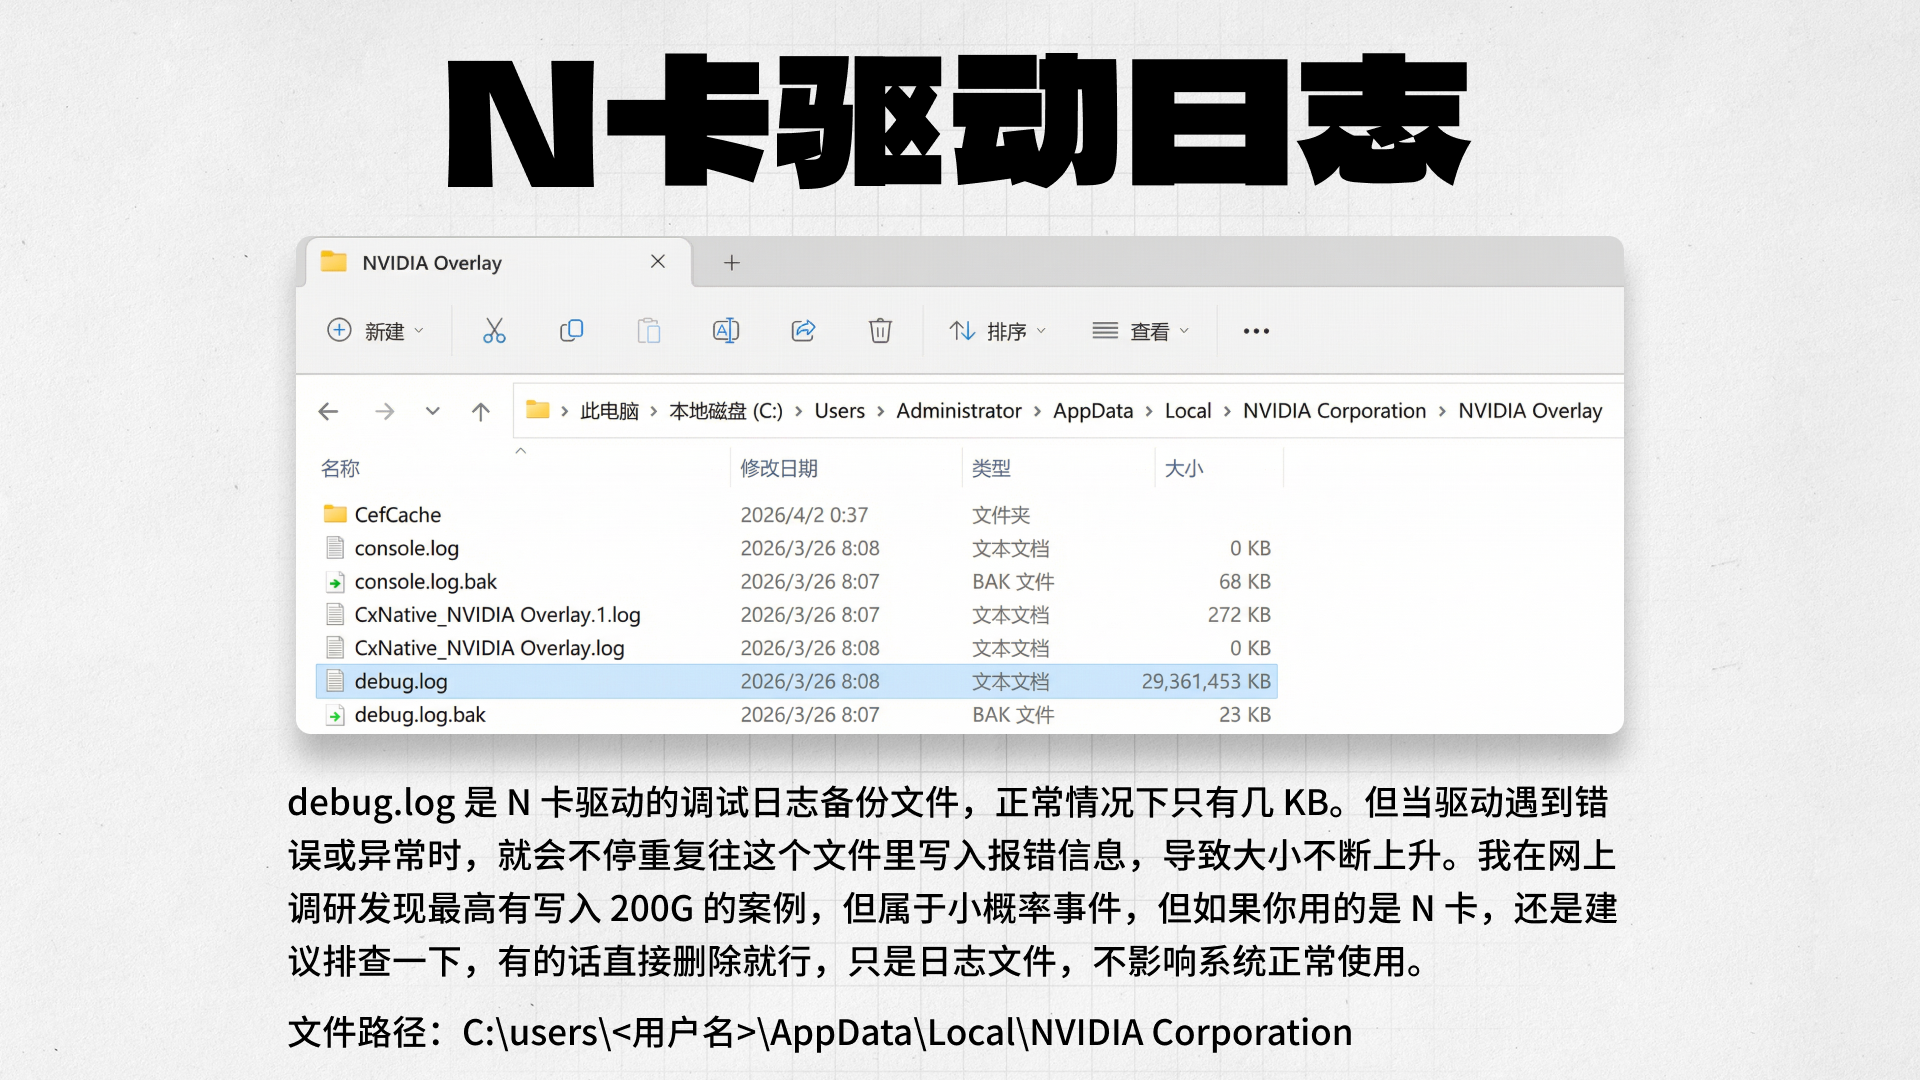Click the Copy icon in toolbar
The height and width of the screenshot is (1080, 1920).
click(x=571, y=331)
